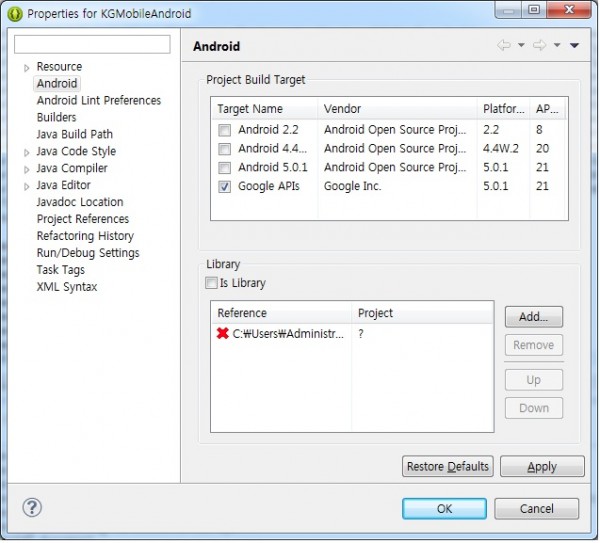Select Refactoring History page

85,236
